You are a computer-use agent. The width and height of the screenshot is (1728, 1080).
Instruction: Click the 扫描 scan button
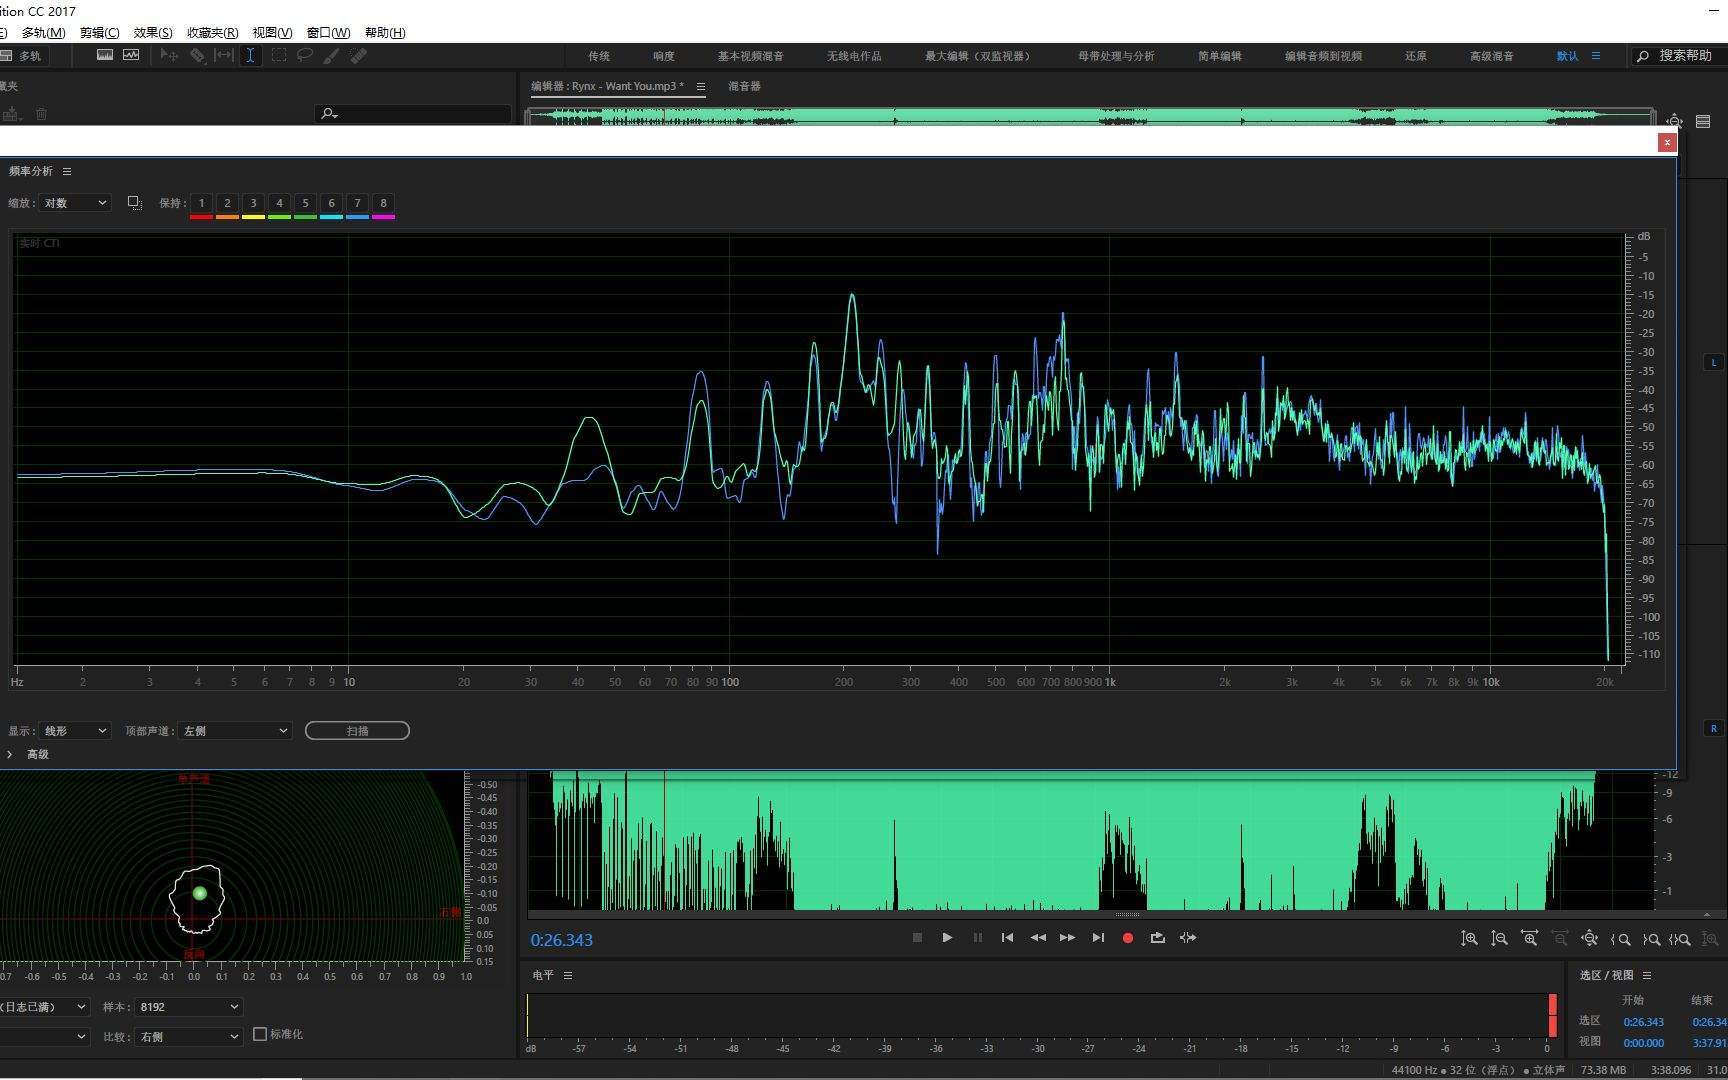[x=357, y=731]
